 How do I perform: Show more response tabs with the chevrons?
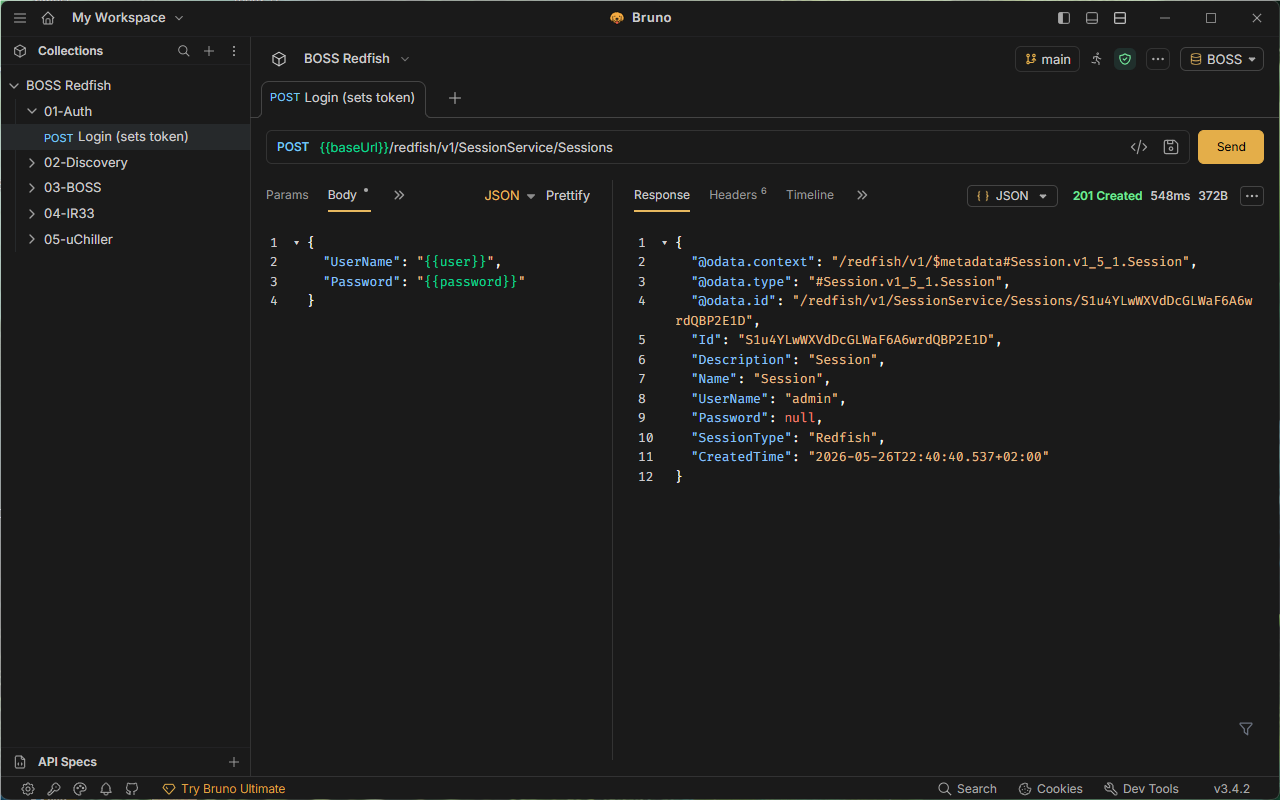(862, 195)
